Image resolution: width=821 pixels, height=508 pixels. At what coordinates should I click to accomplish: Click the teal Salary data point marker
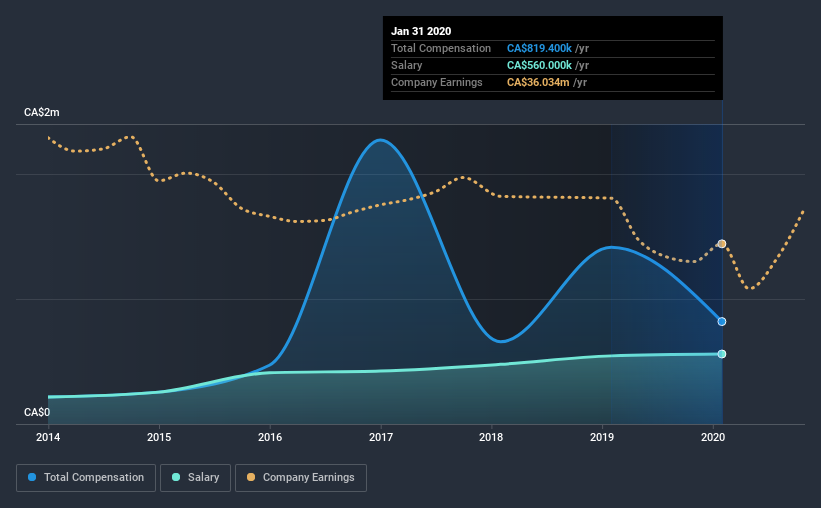[722, 354]
